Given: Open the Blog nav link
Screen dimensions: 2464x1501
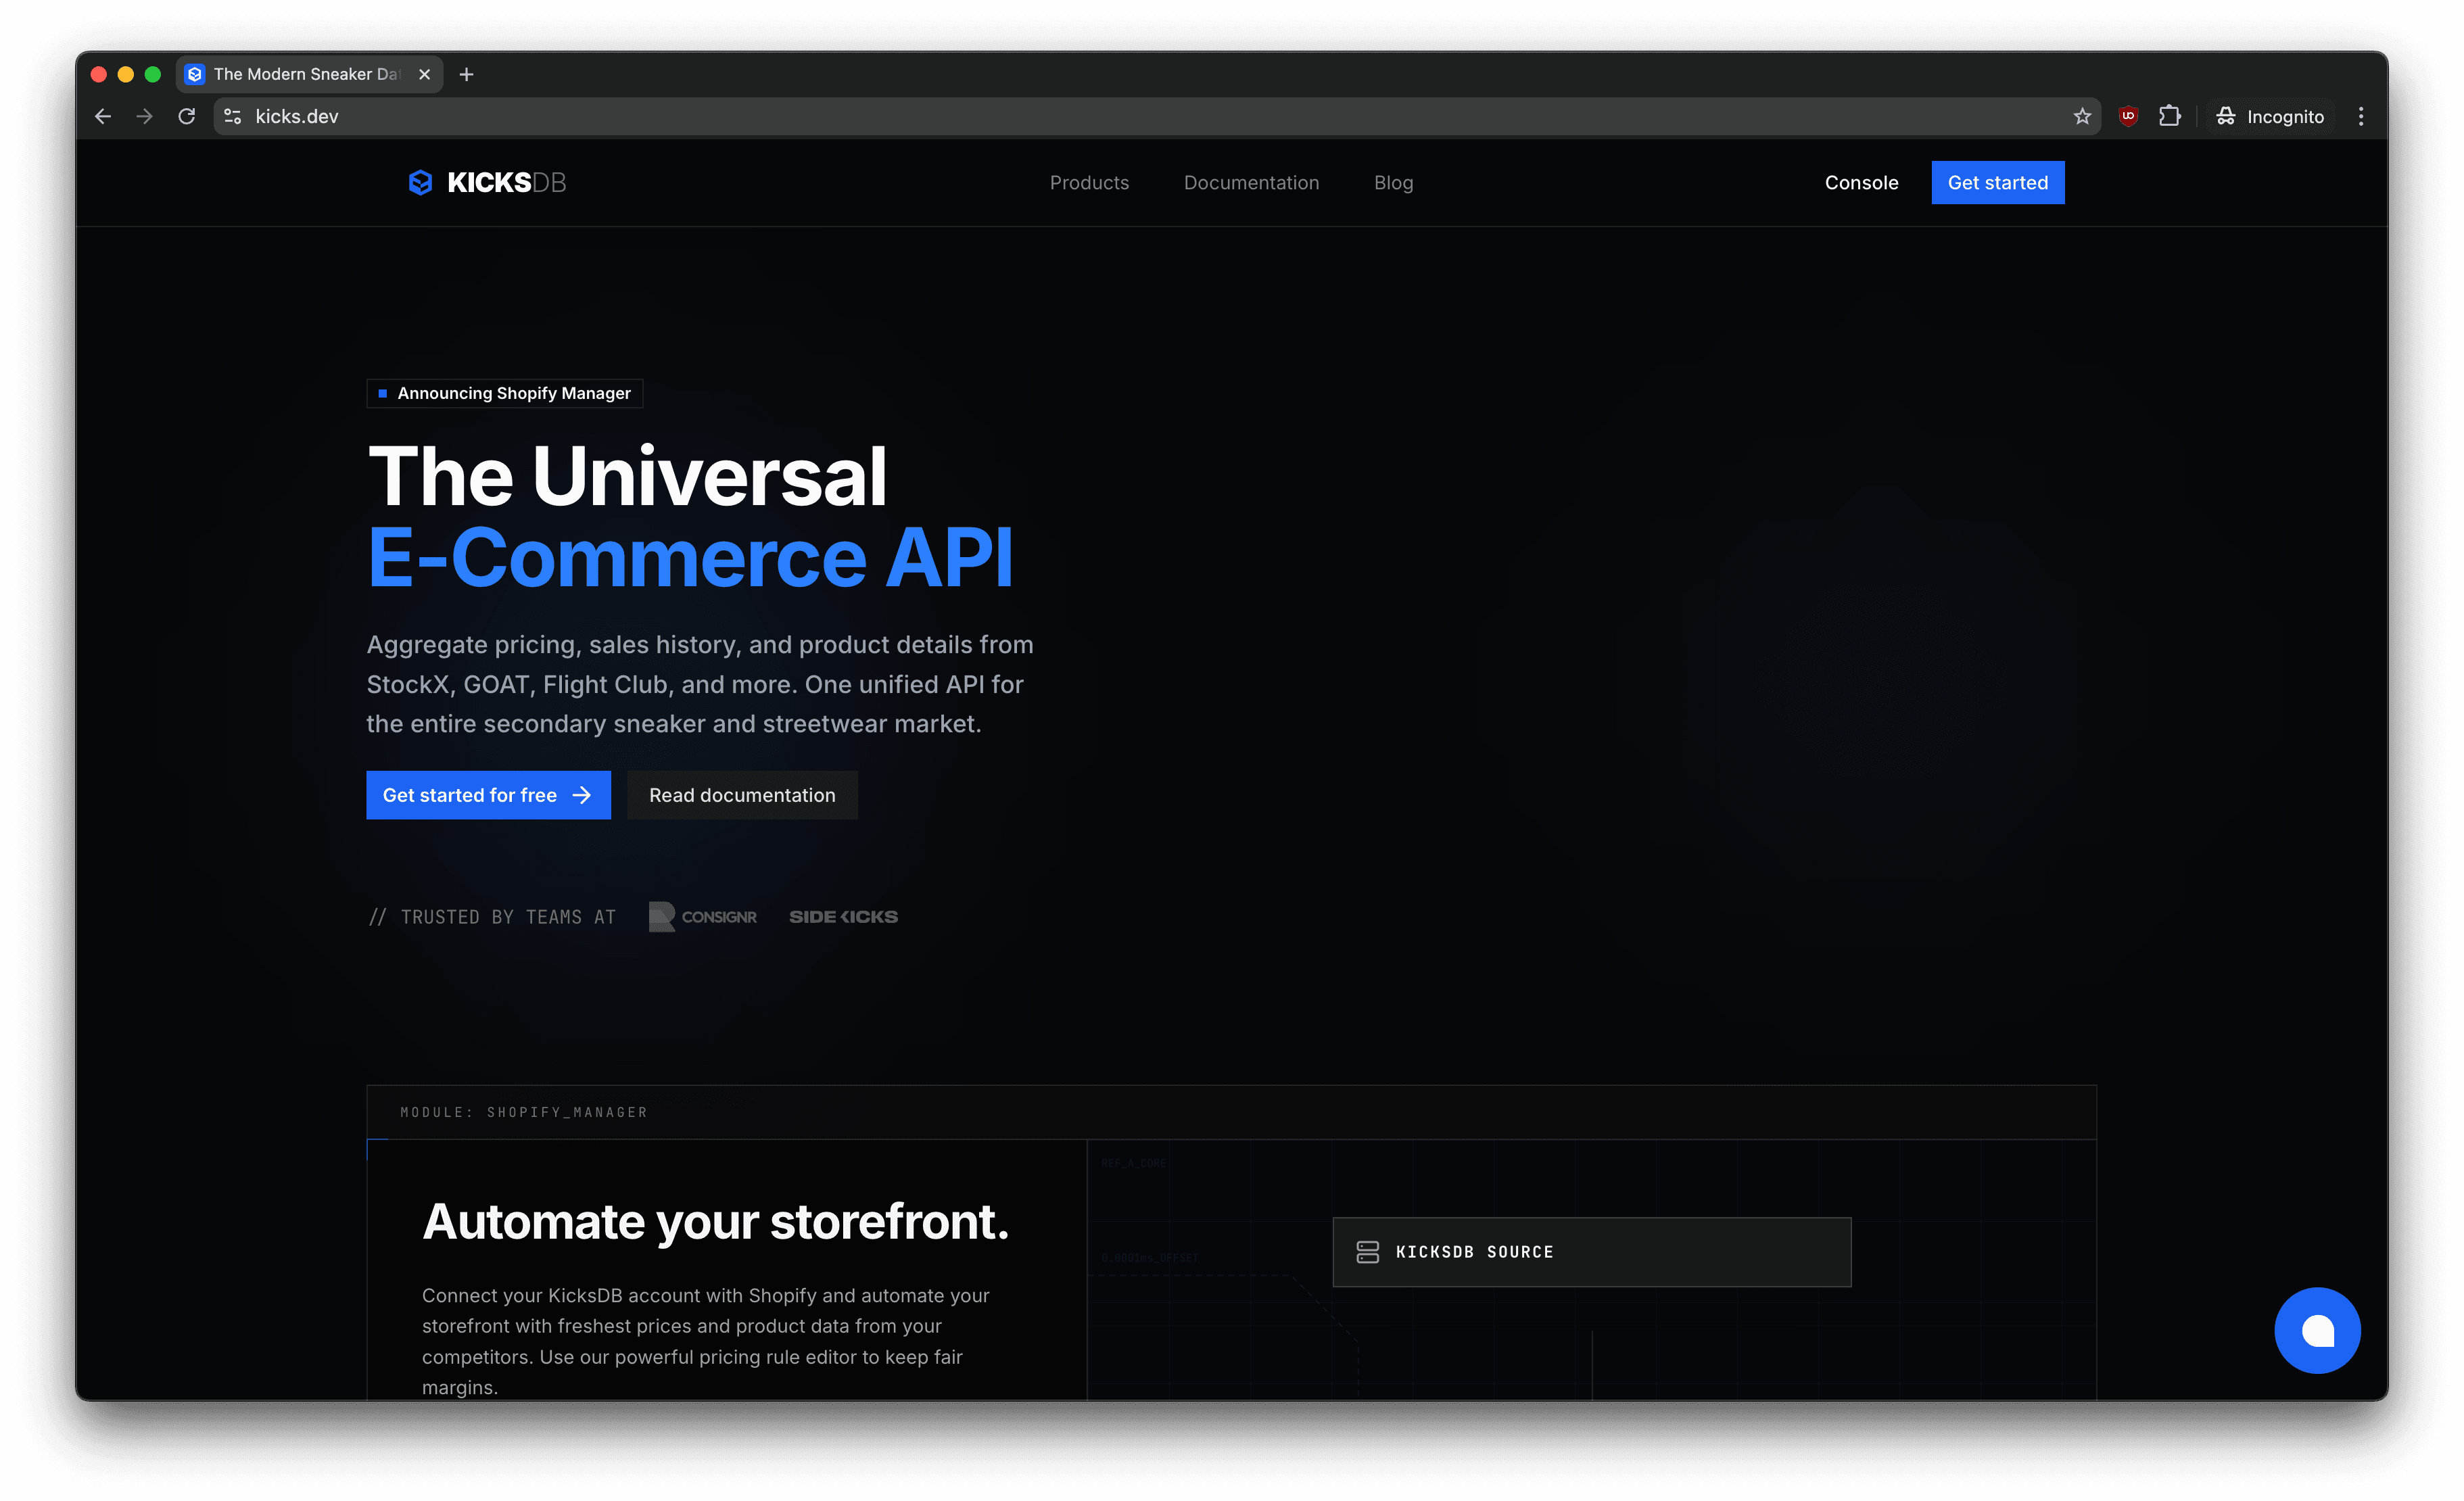Looking at the screenshot, I should [x=1393, y=183].
